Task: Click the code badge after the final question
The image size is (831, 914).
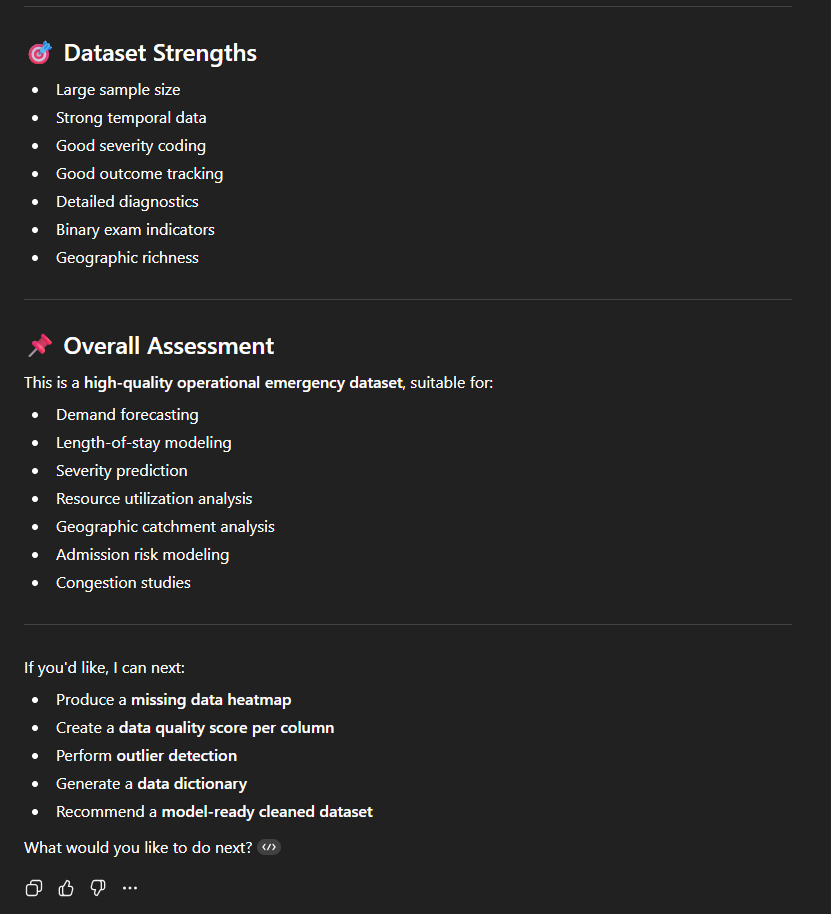Action: (x=268, y=847)
